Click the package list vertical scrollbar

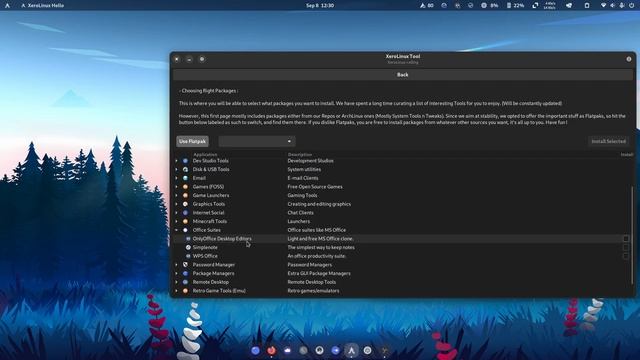pyautogui.click(x=632, y=236)
